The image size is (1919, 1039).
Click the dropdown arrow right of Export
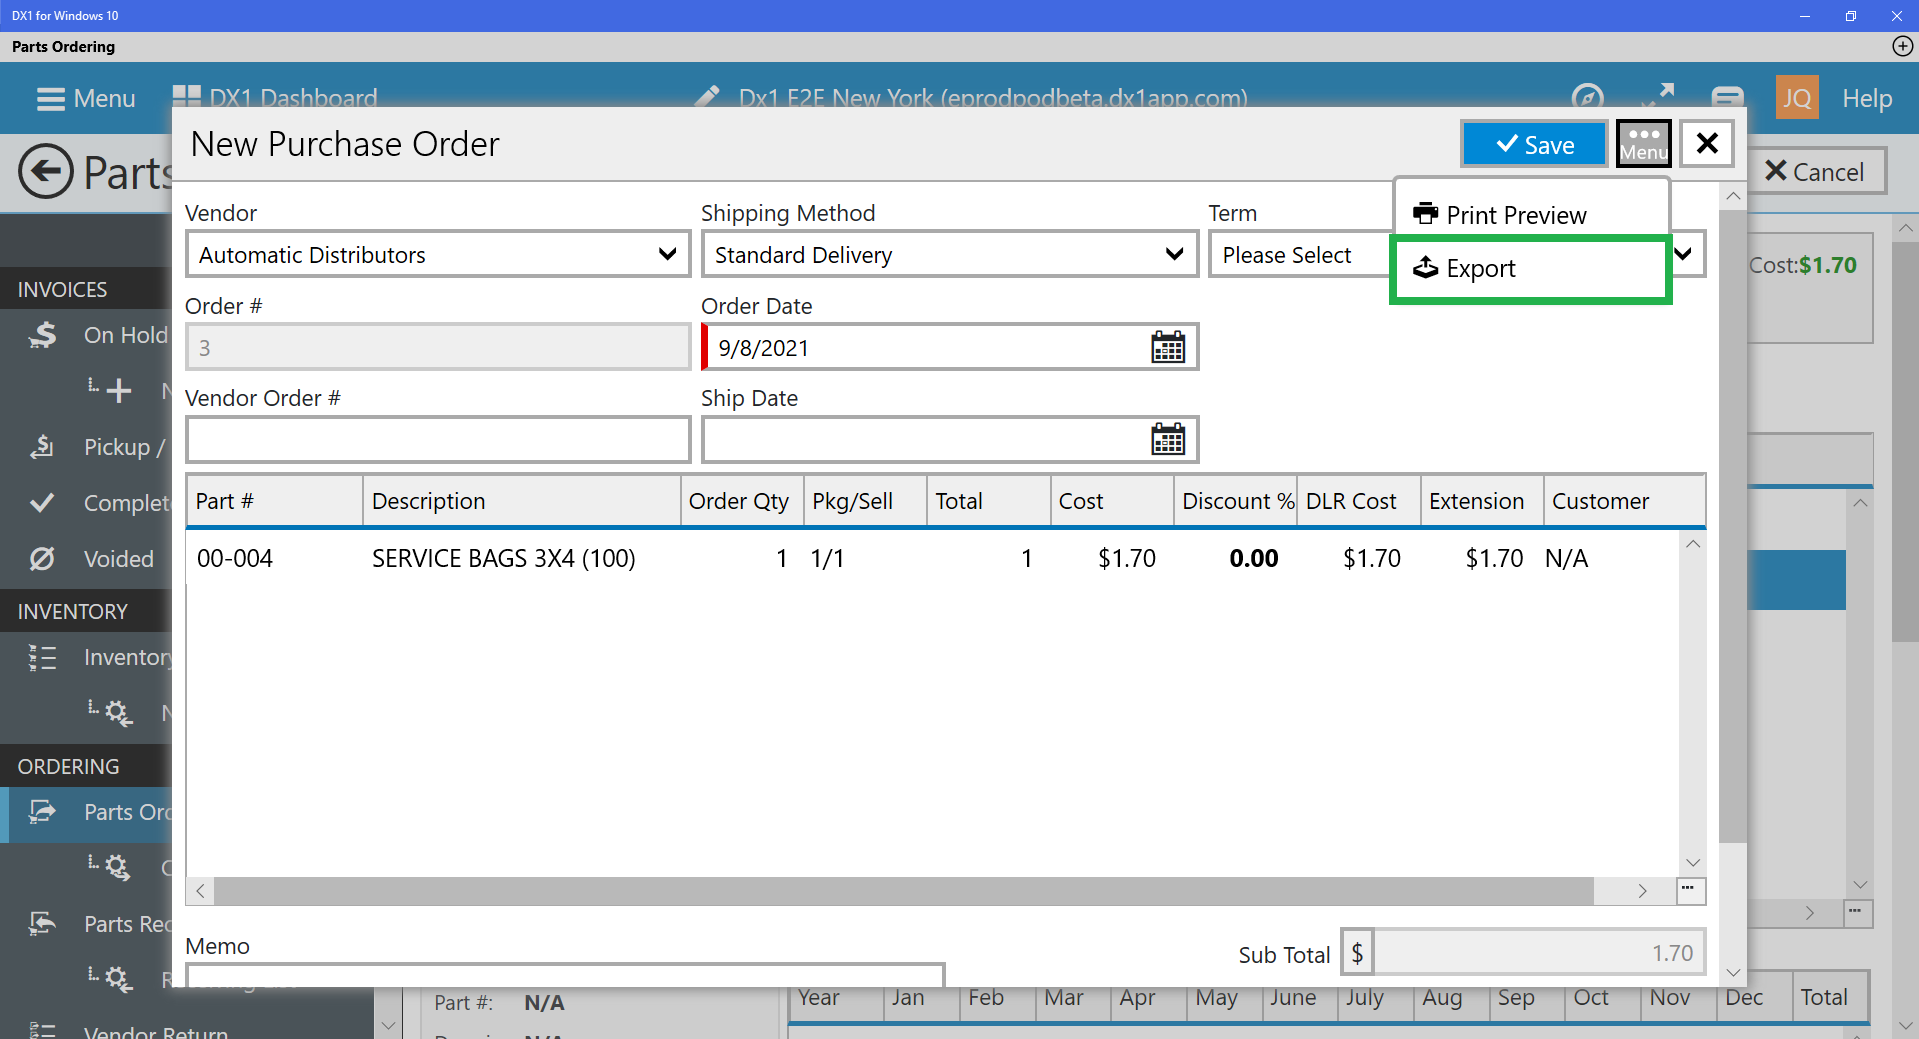tap(1684, 254)
